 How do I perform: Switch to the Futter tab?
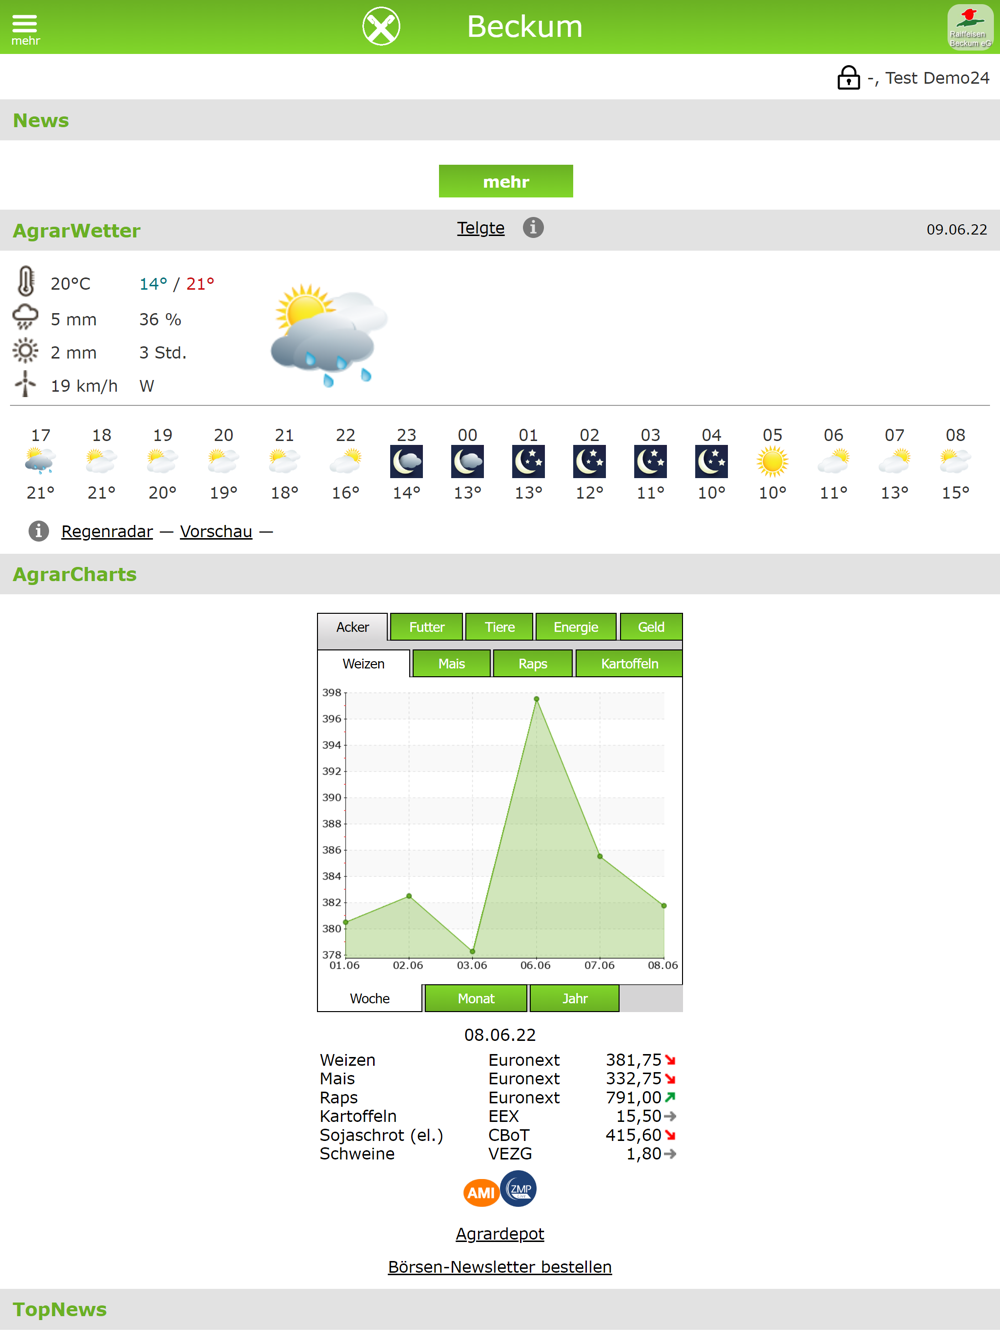[427, 627]
